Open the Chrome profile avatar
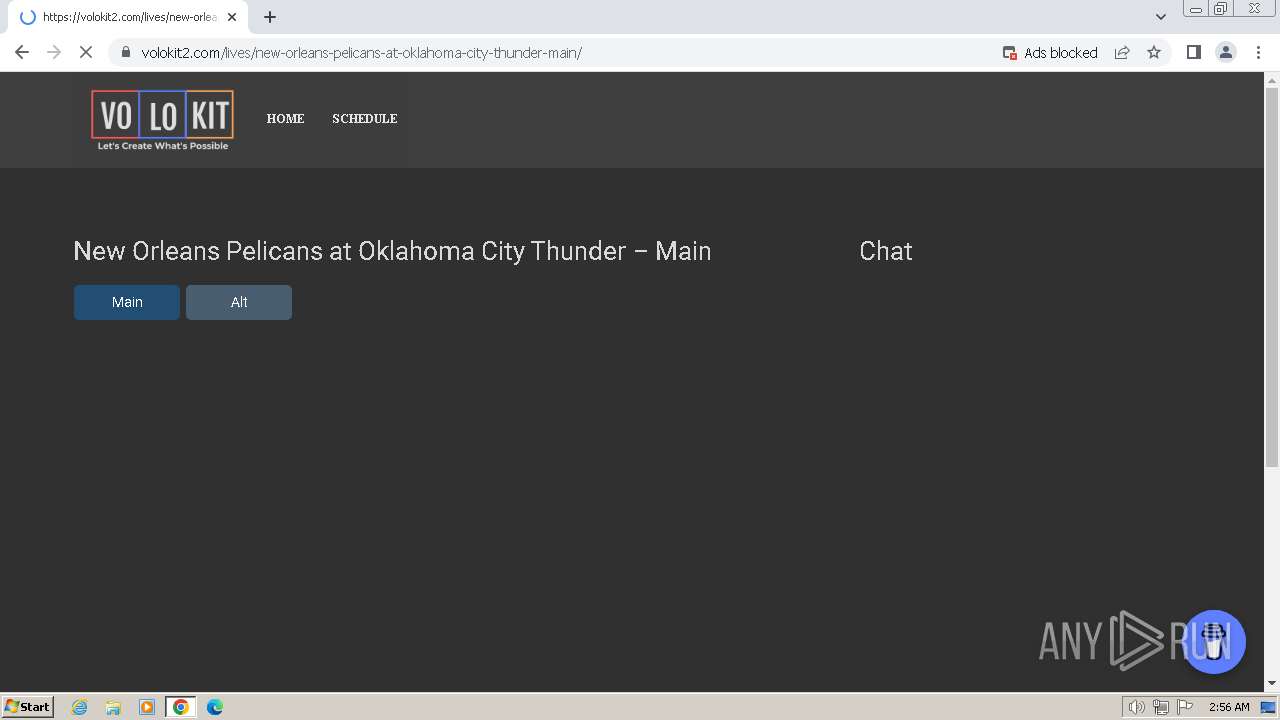The image size is (1280, 720). pos(1225,52)
